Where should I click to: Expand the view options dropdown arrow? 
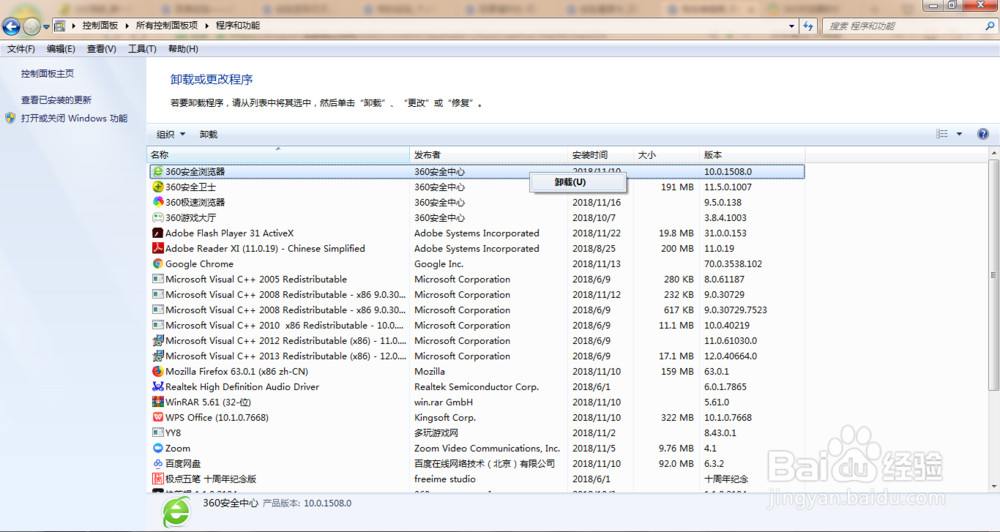coord(959,134)
